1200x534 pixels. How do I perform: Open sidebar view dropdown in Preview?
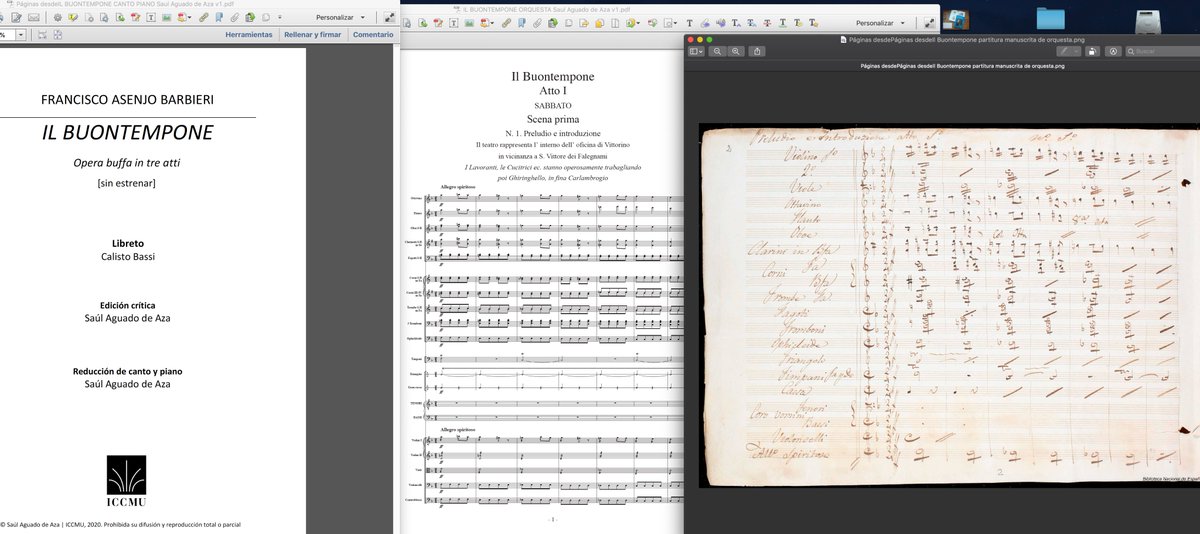coord(696,51)
